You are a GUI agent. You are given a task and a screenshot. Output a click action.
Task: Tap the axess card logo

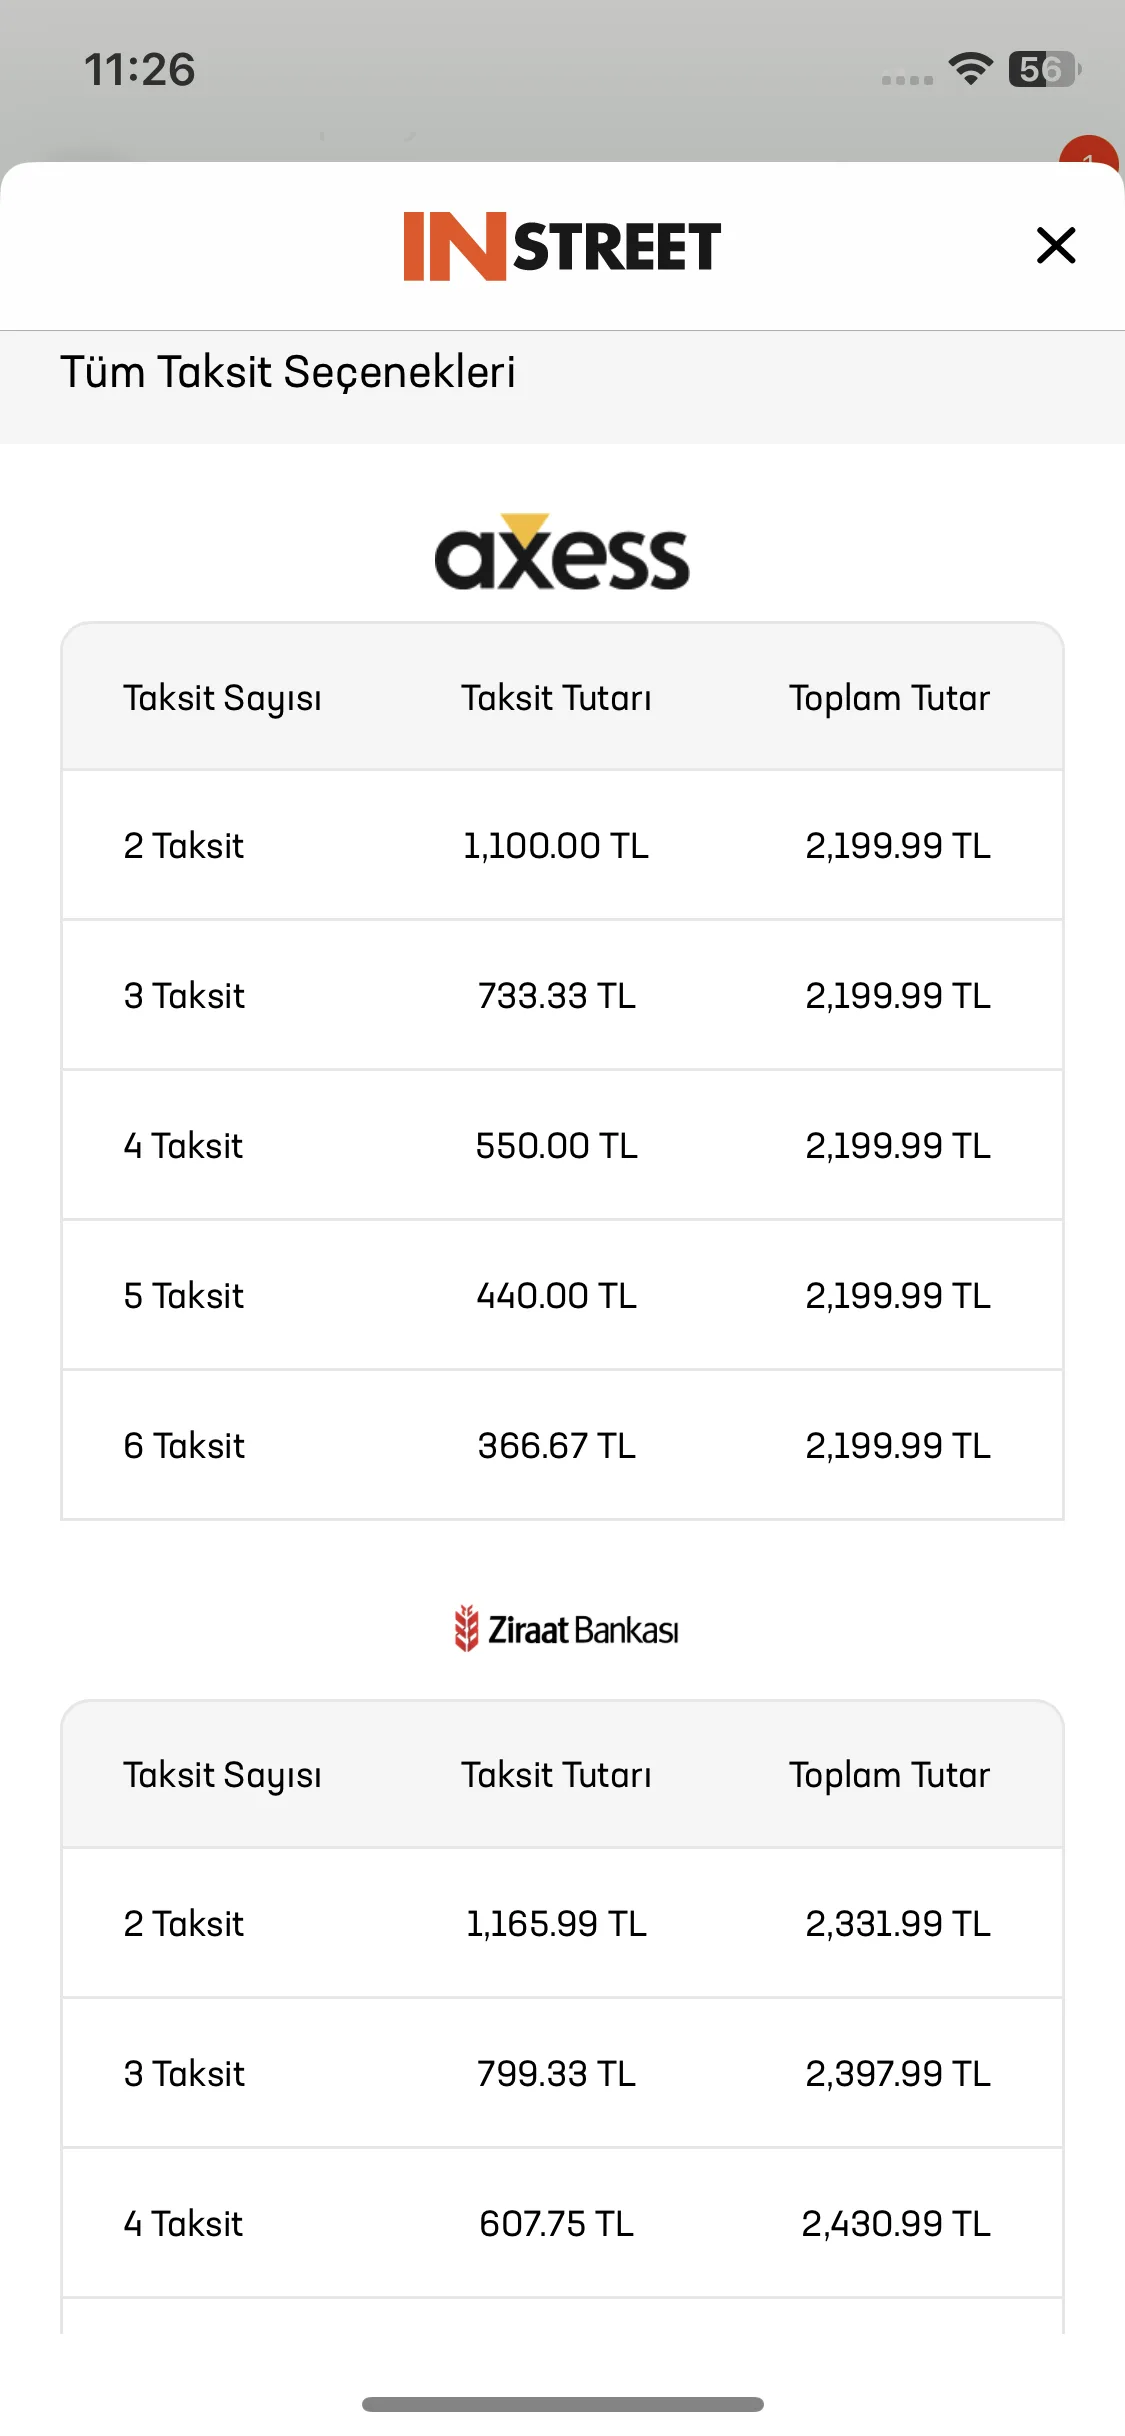tap(562, 552)
